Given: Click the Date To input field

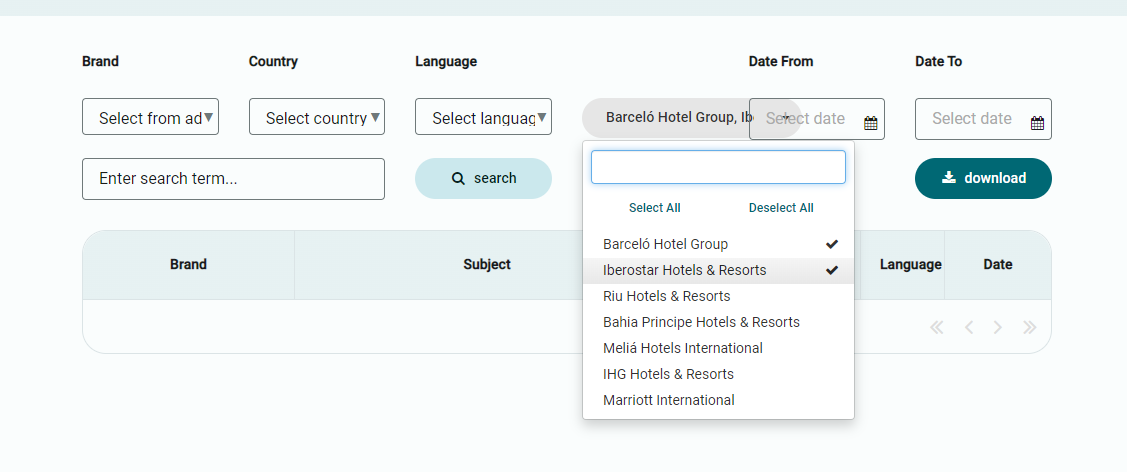Looking at the screenshot, I should (983, 119).
